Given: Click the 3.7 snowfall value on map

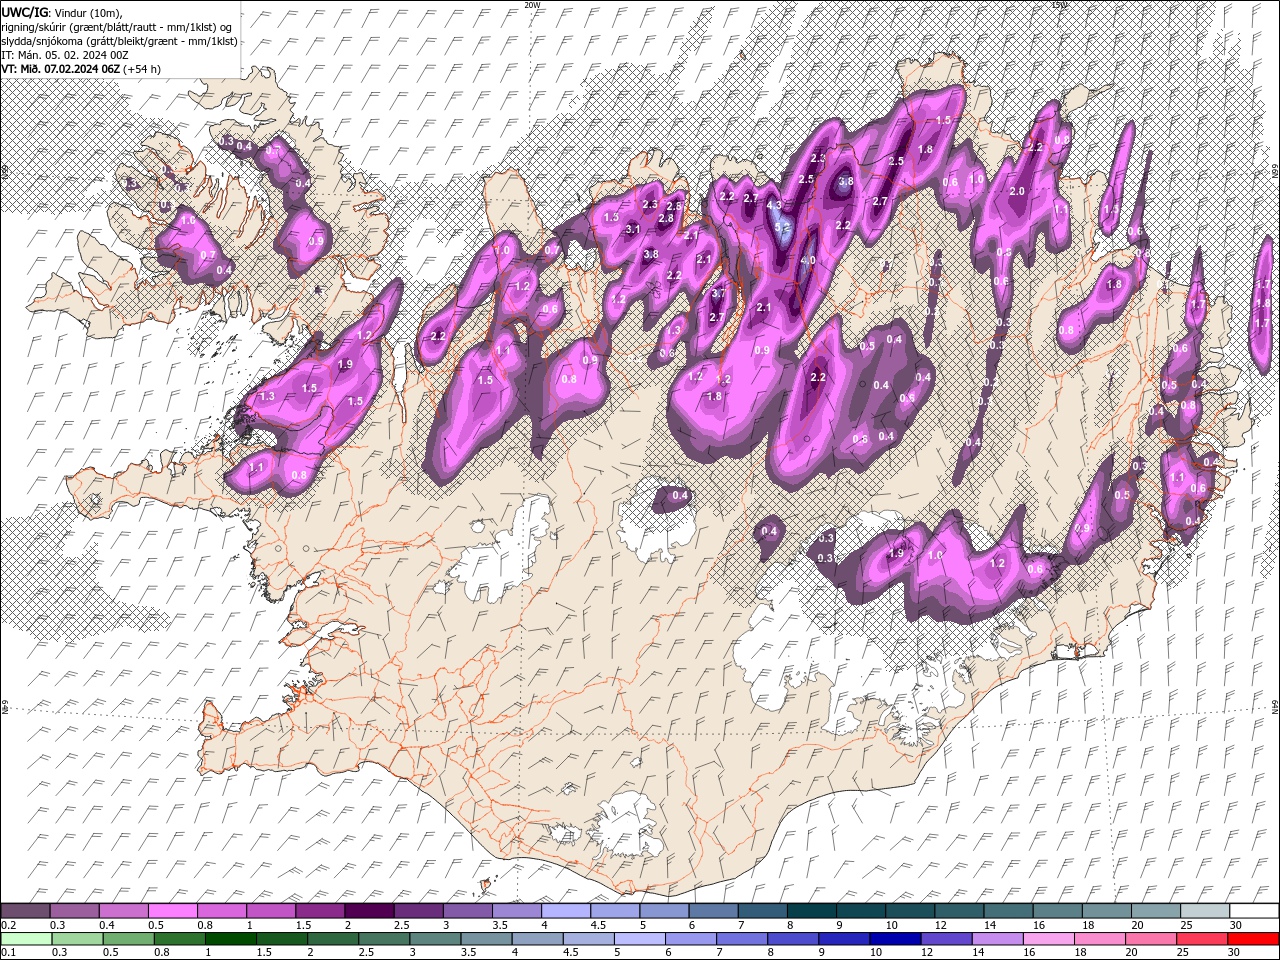Looking at the screenshot, I should [718, 293].
